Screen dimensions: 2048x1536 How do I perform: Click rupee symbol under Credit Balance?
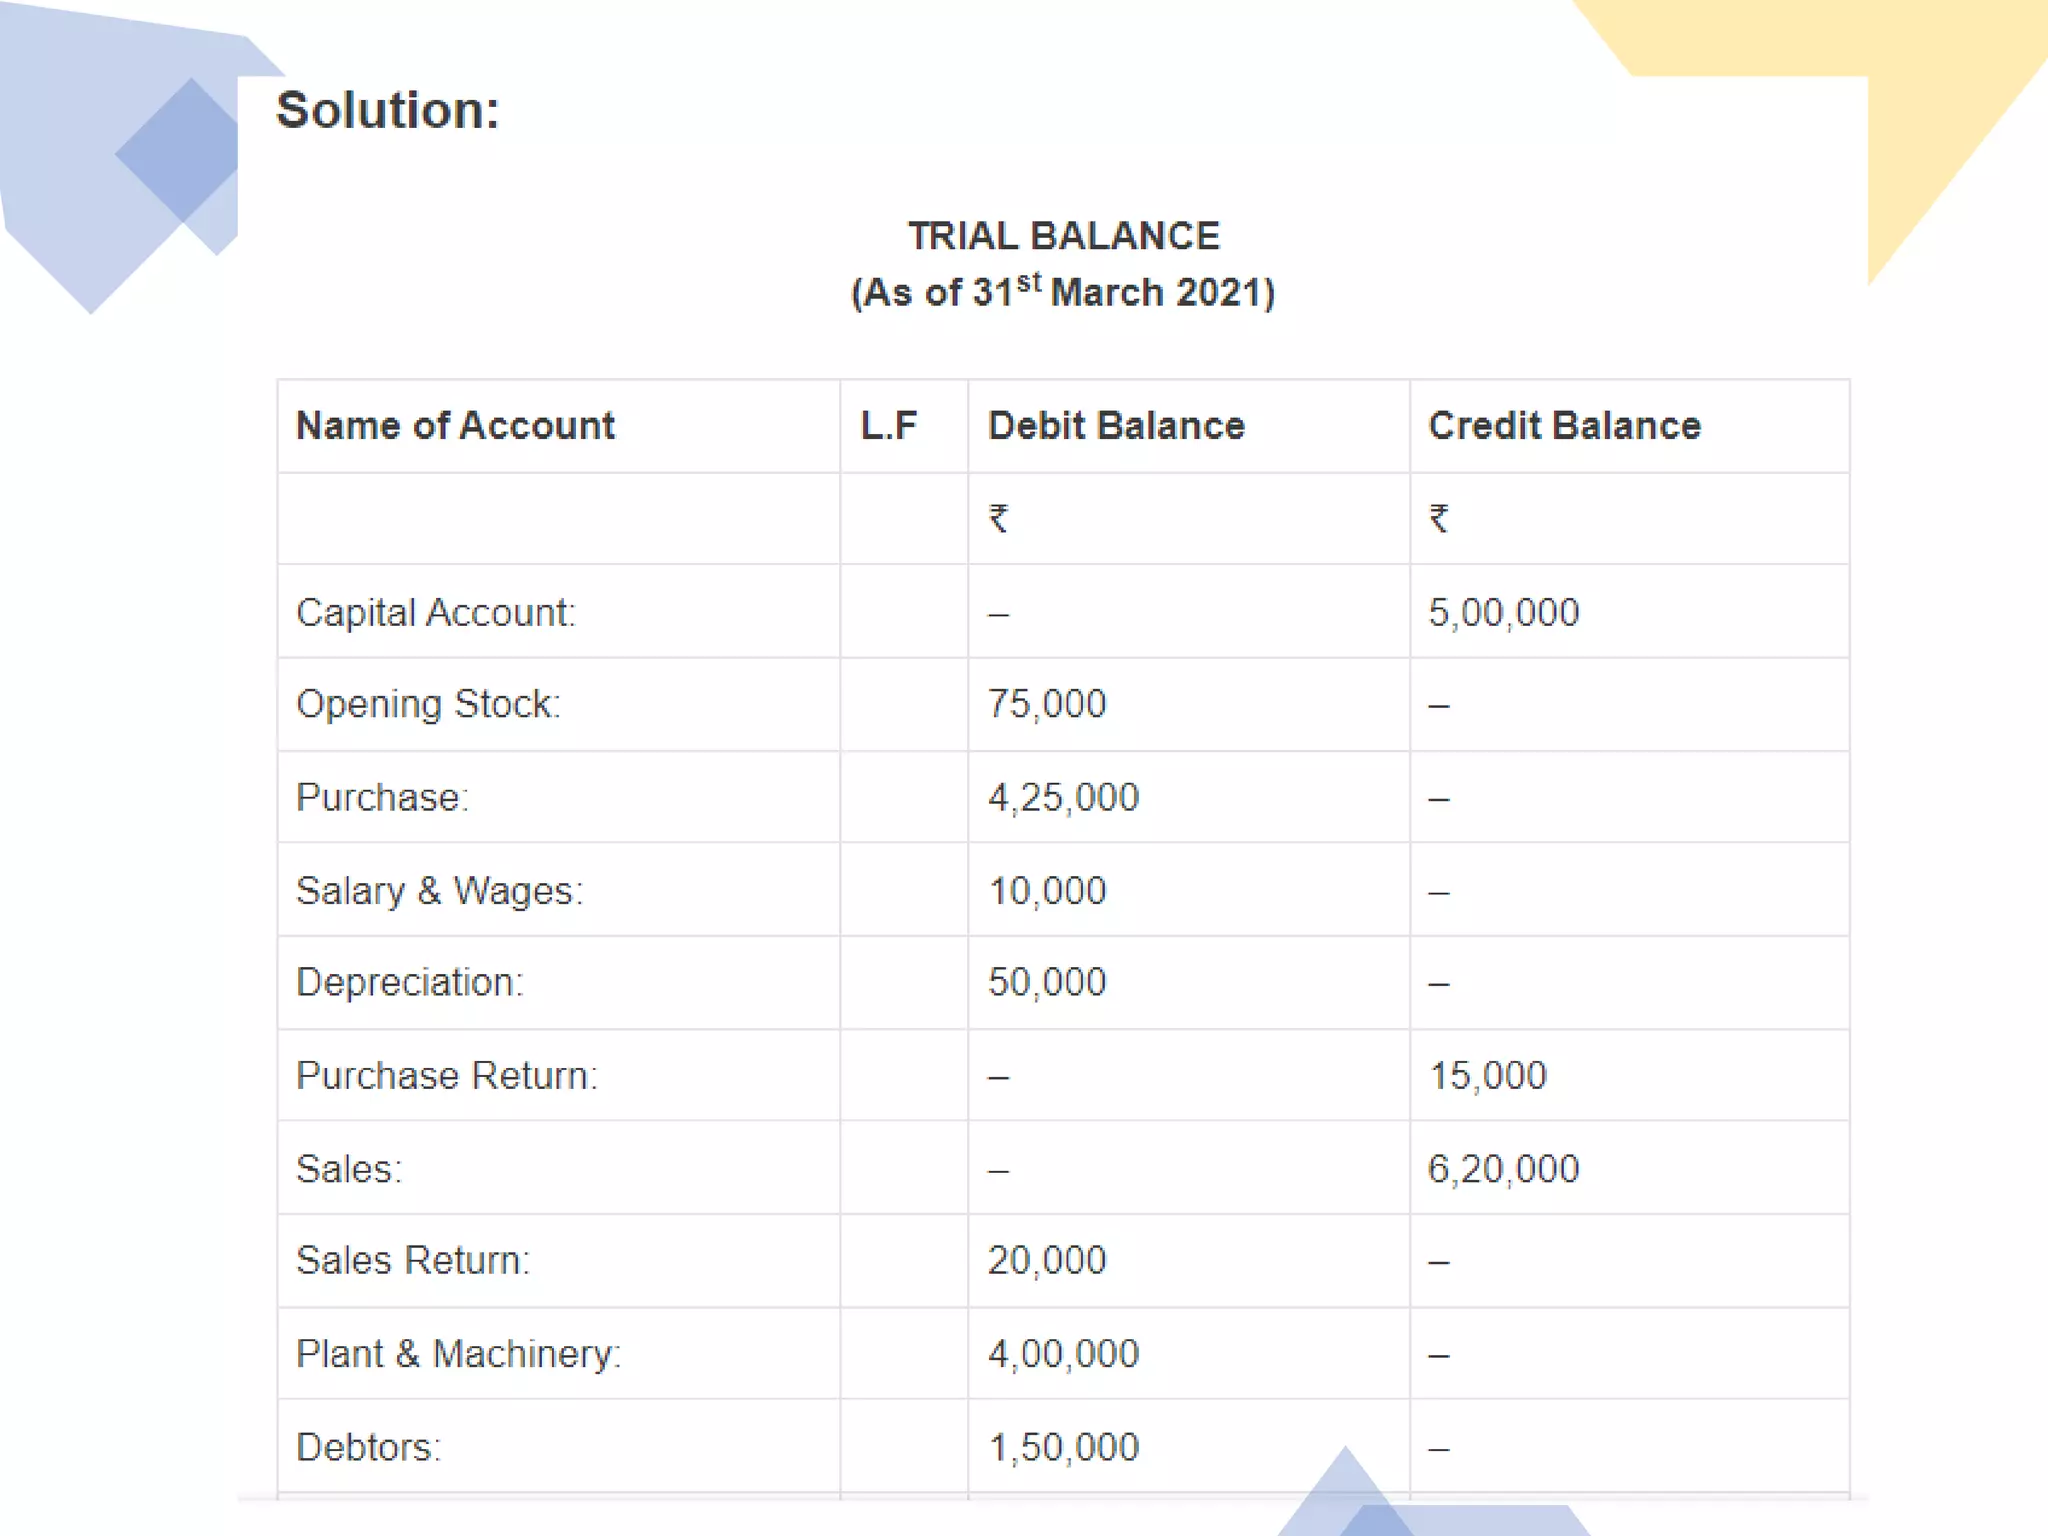pos(1438,518)
